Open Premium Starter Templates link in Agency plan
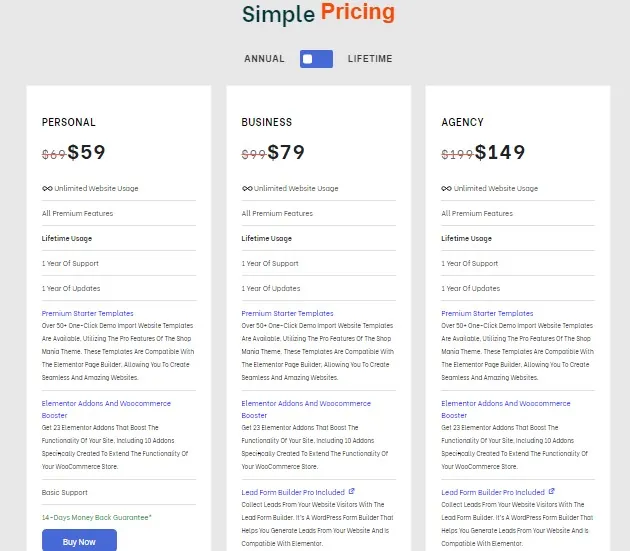The height and width of the screenshot is (551, 630). [x=487, y=313]
